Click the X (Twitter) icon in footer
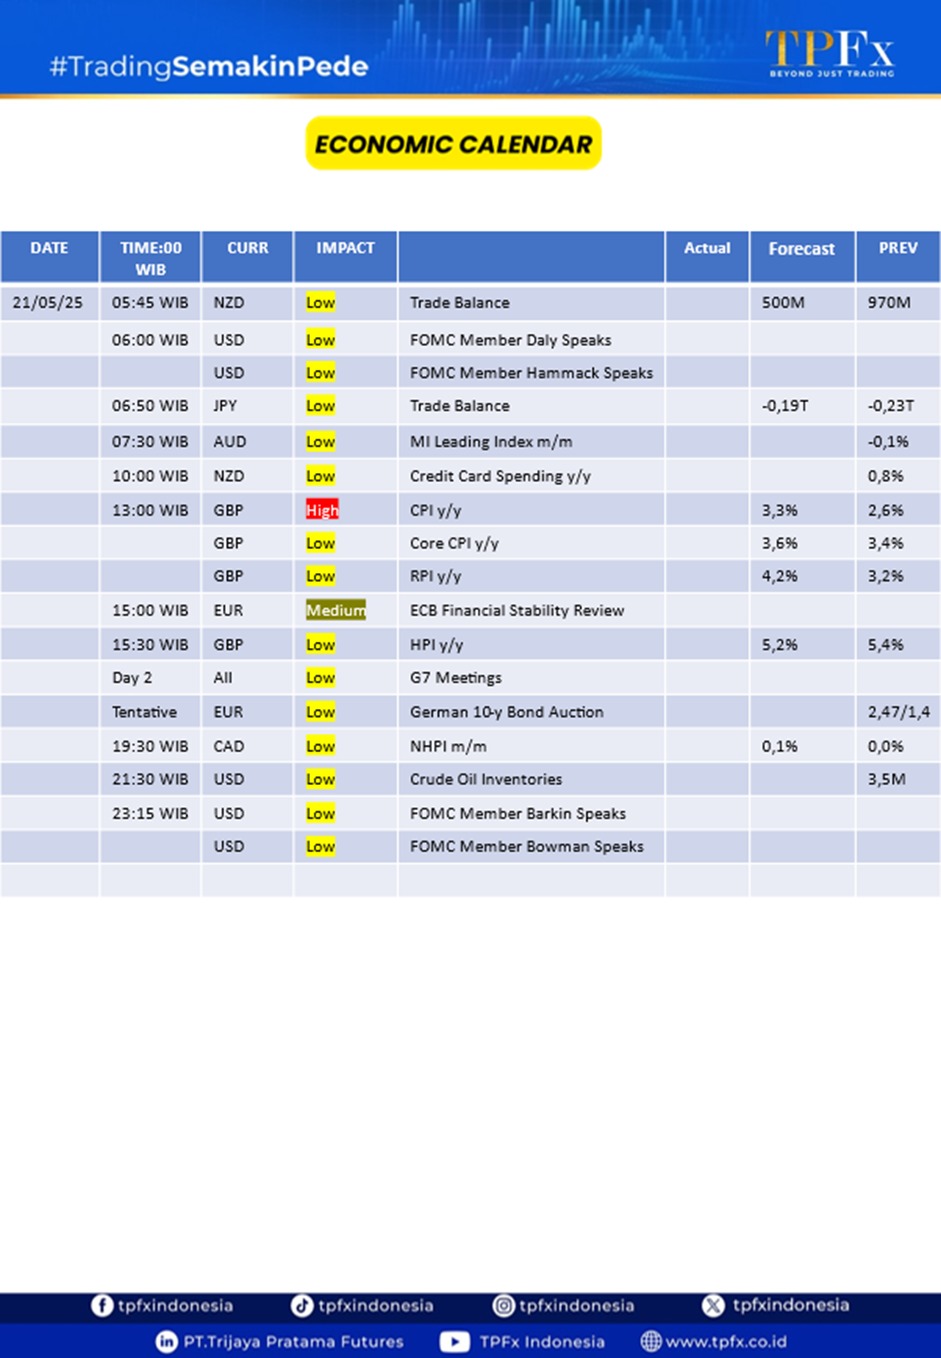Viewport: 941px width, 1358px height. pyautogui.click(x=713, y=1305)
